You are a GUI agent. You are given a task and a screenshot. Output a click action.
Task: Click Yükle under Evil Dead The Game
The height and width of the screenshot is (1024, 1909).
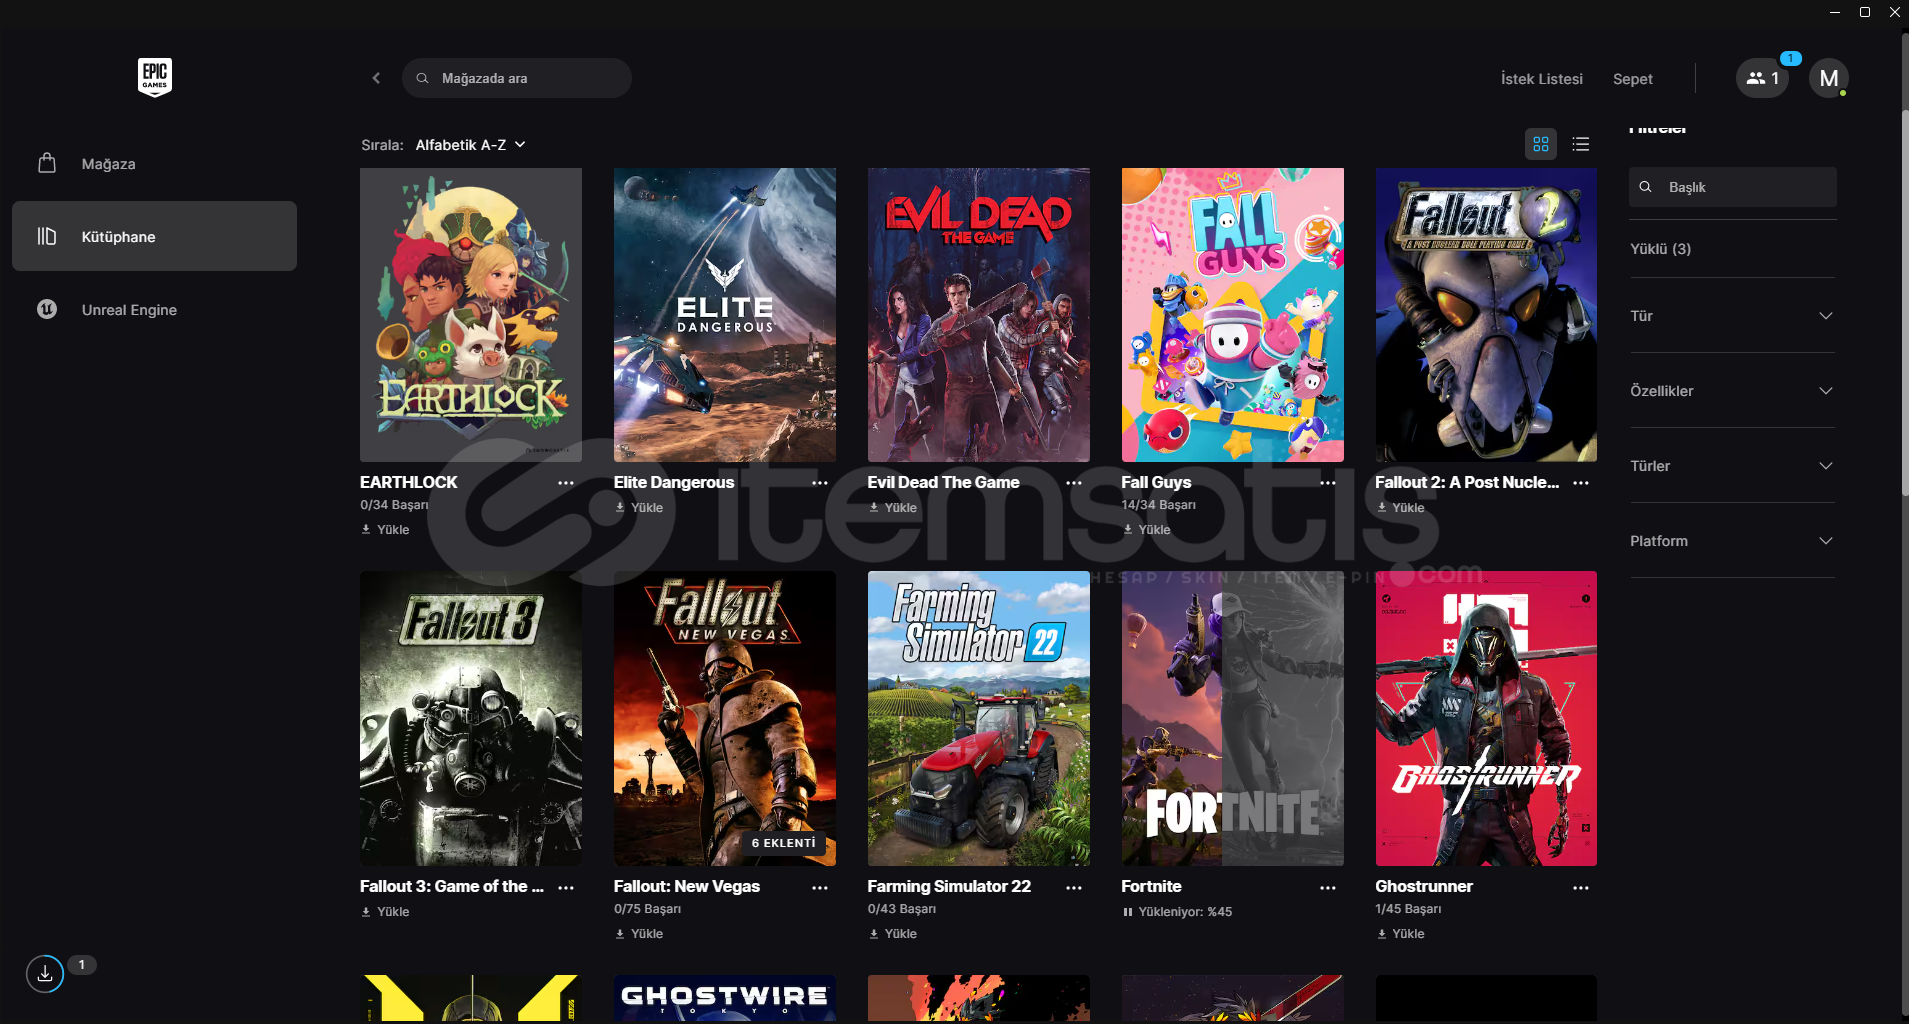[893, 508]
